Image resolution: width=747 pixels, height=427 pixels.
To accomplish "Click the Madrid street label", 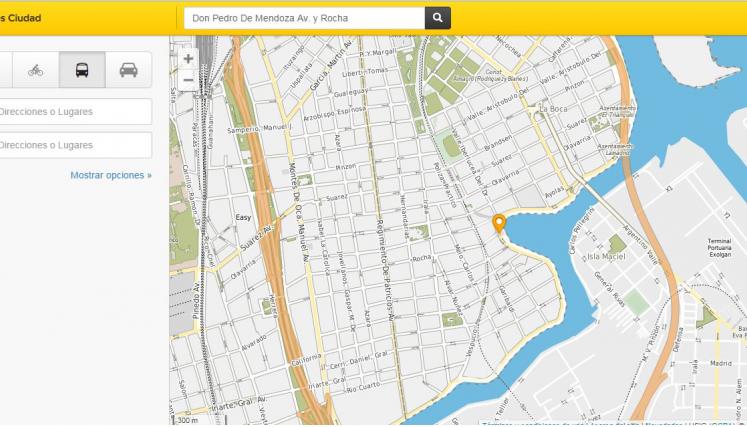I will point(723,364).
